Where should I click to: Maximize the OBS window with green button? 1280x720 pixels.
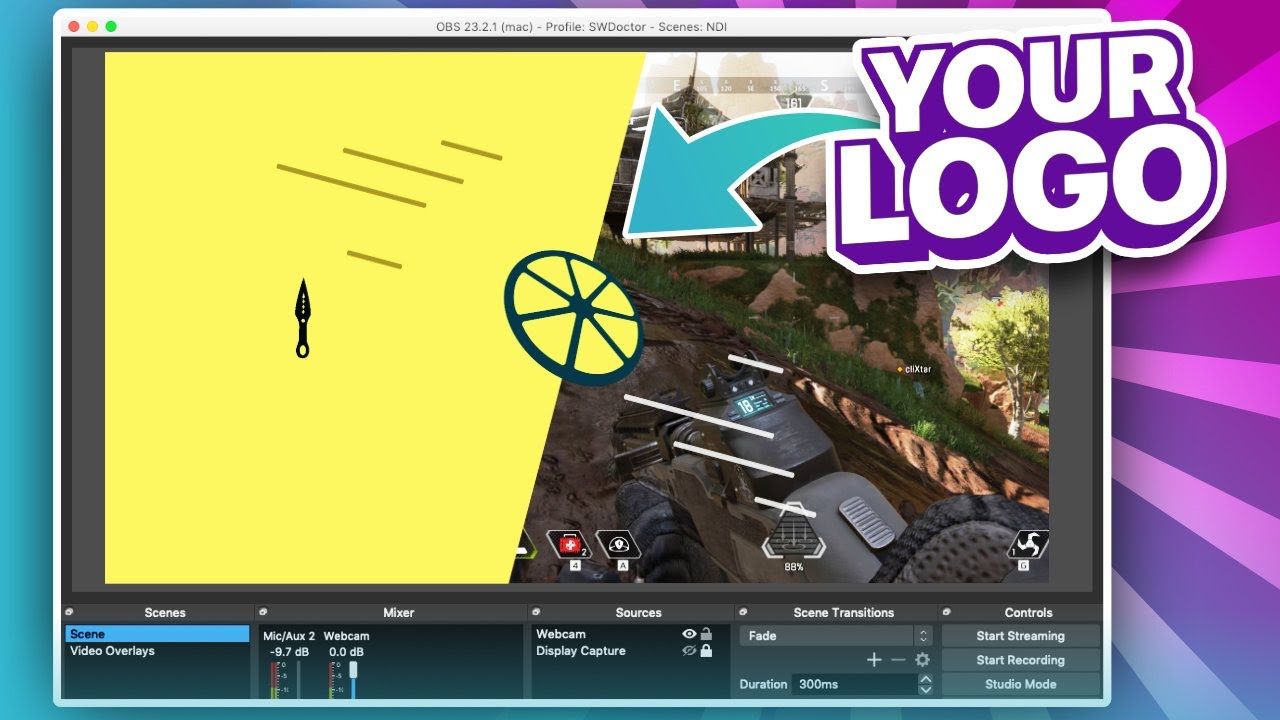pyautogui.click(x=111, y=26)
